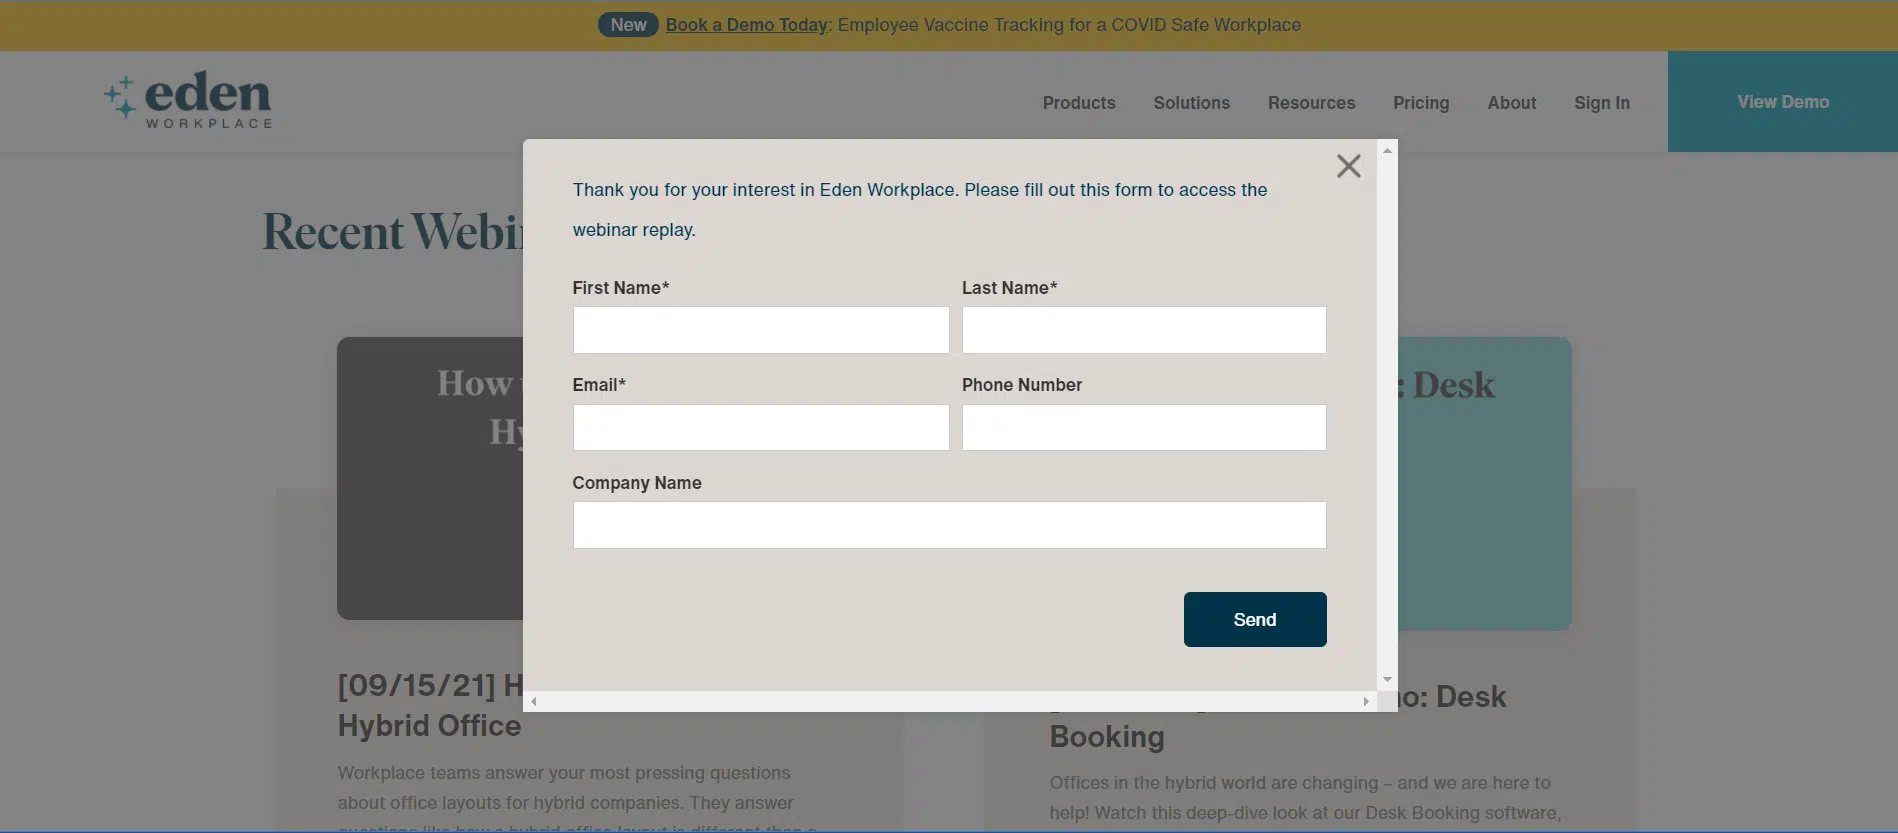Click the scroll left arrow in popup
Viewport: 1898px width, 833px height.
(534, 702)
